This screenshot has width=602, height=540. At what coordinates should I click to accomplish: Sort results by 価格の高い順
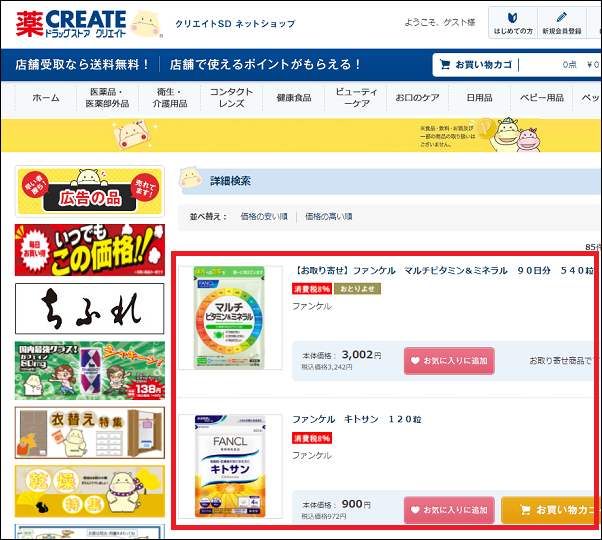pyautogui.click(x=329, y=216)
